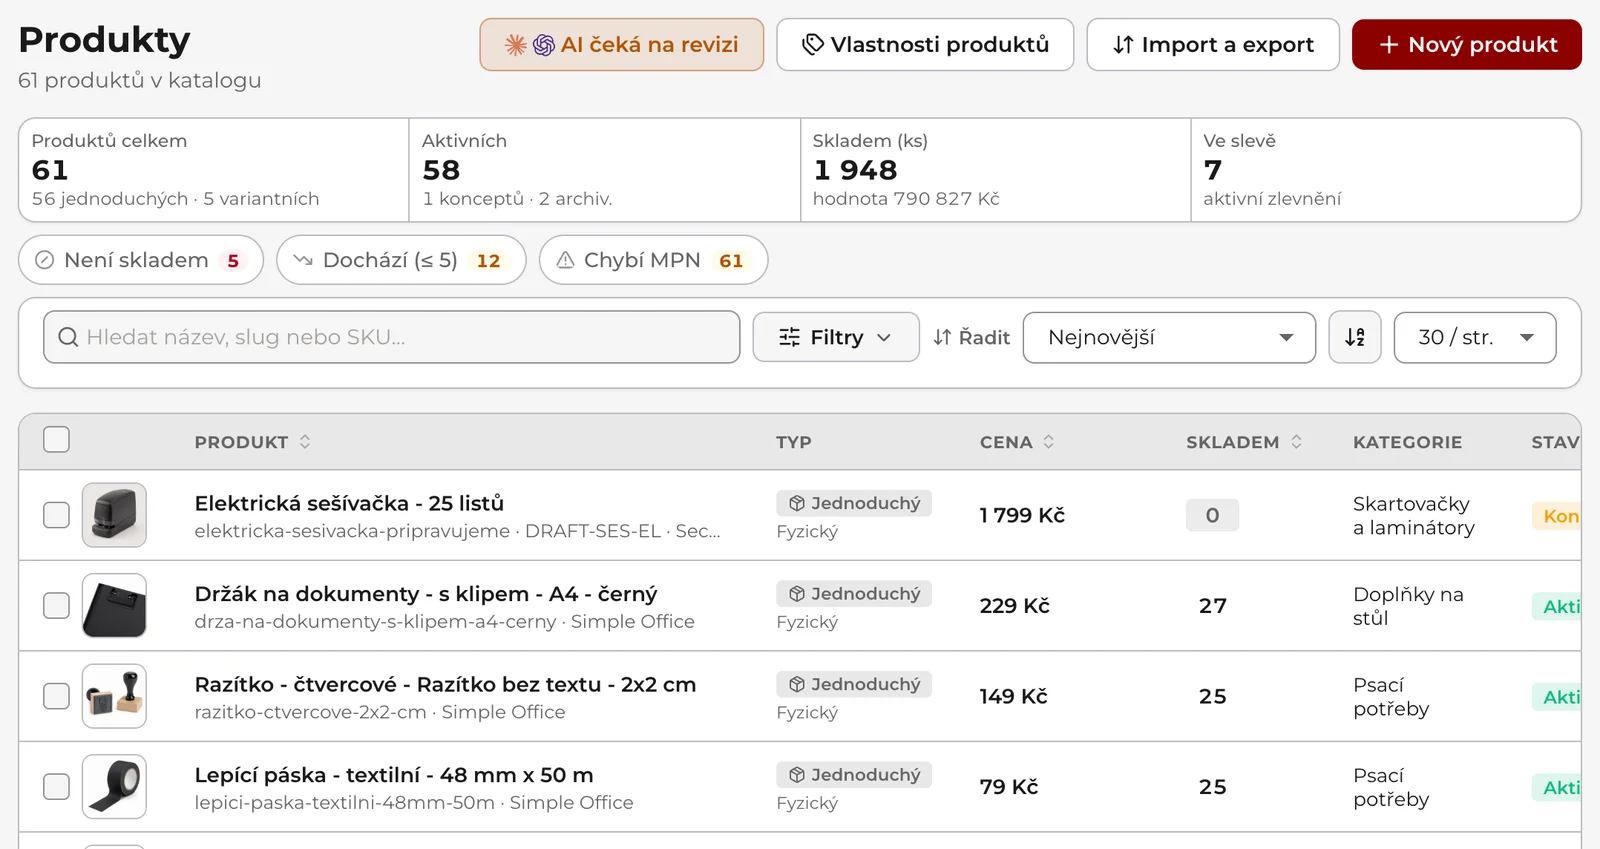
Task: Open the Lepicí páska thumbnail
Action: [114, 787]
